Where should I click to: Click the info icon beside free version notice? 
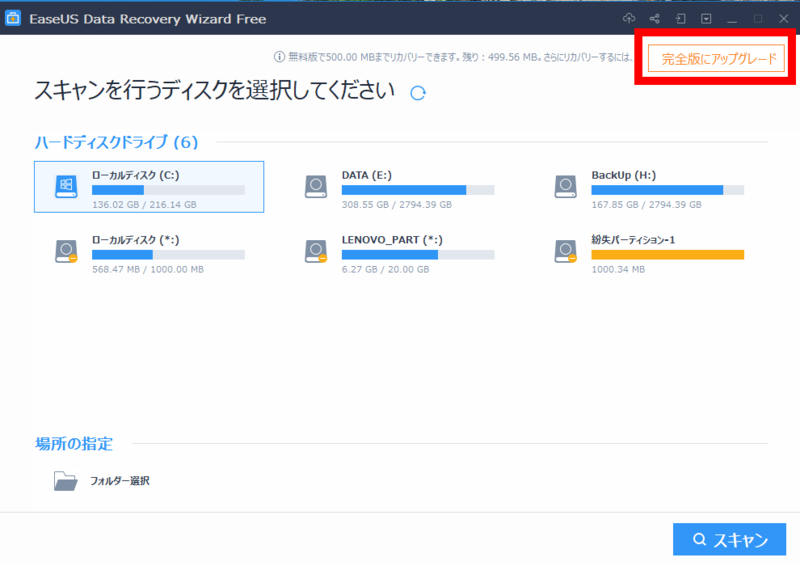(279, 57)
